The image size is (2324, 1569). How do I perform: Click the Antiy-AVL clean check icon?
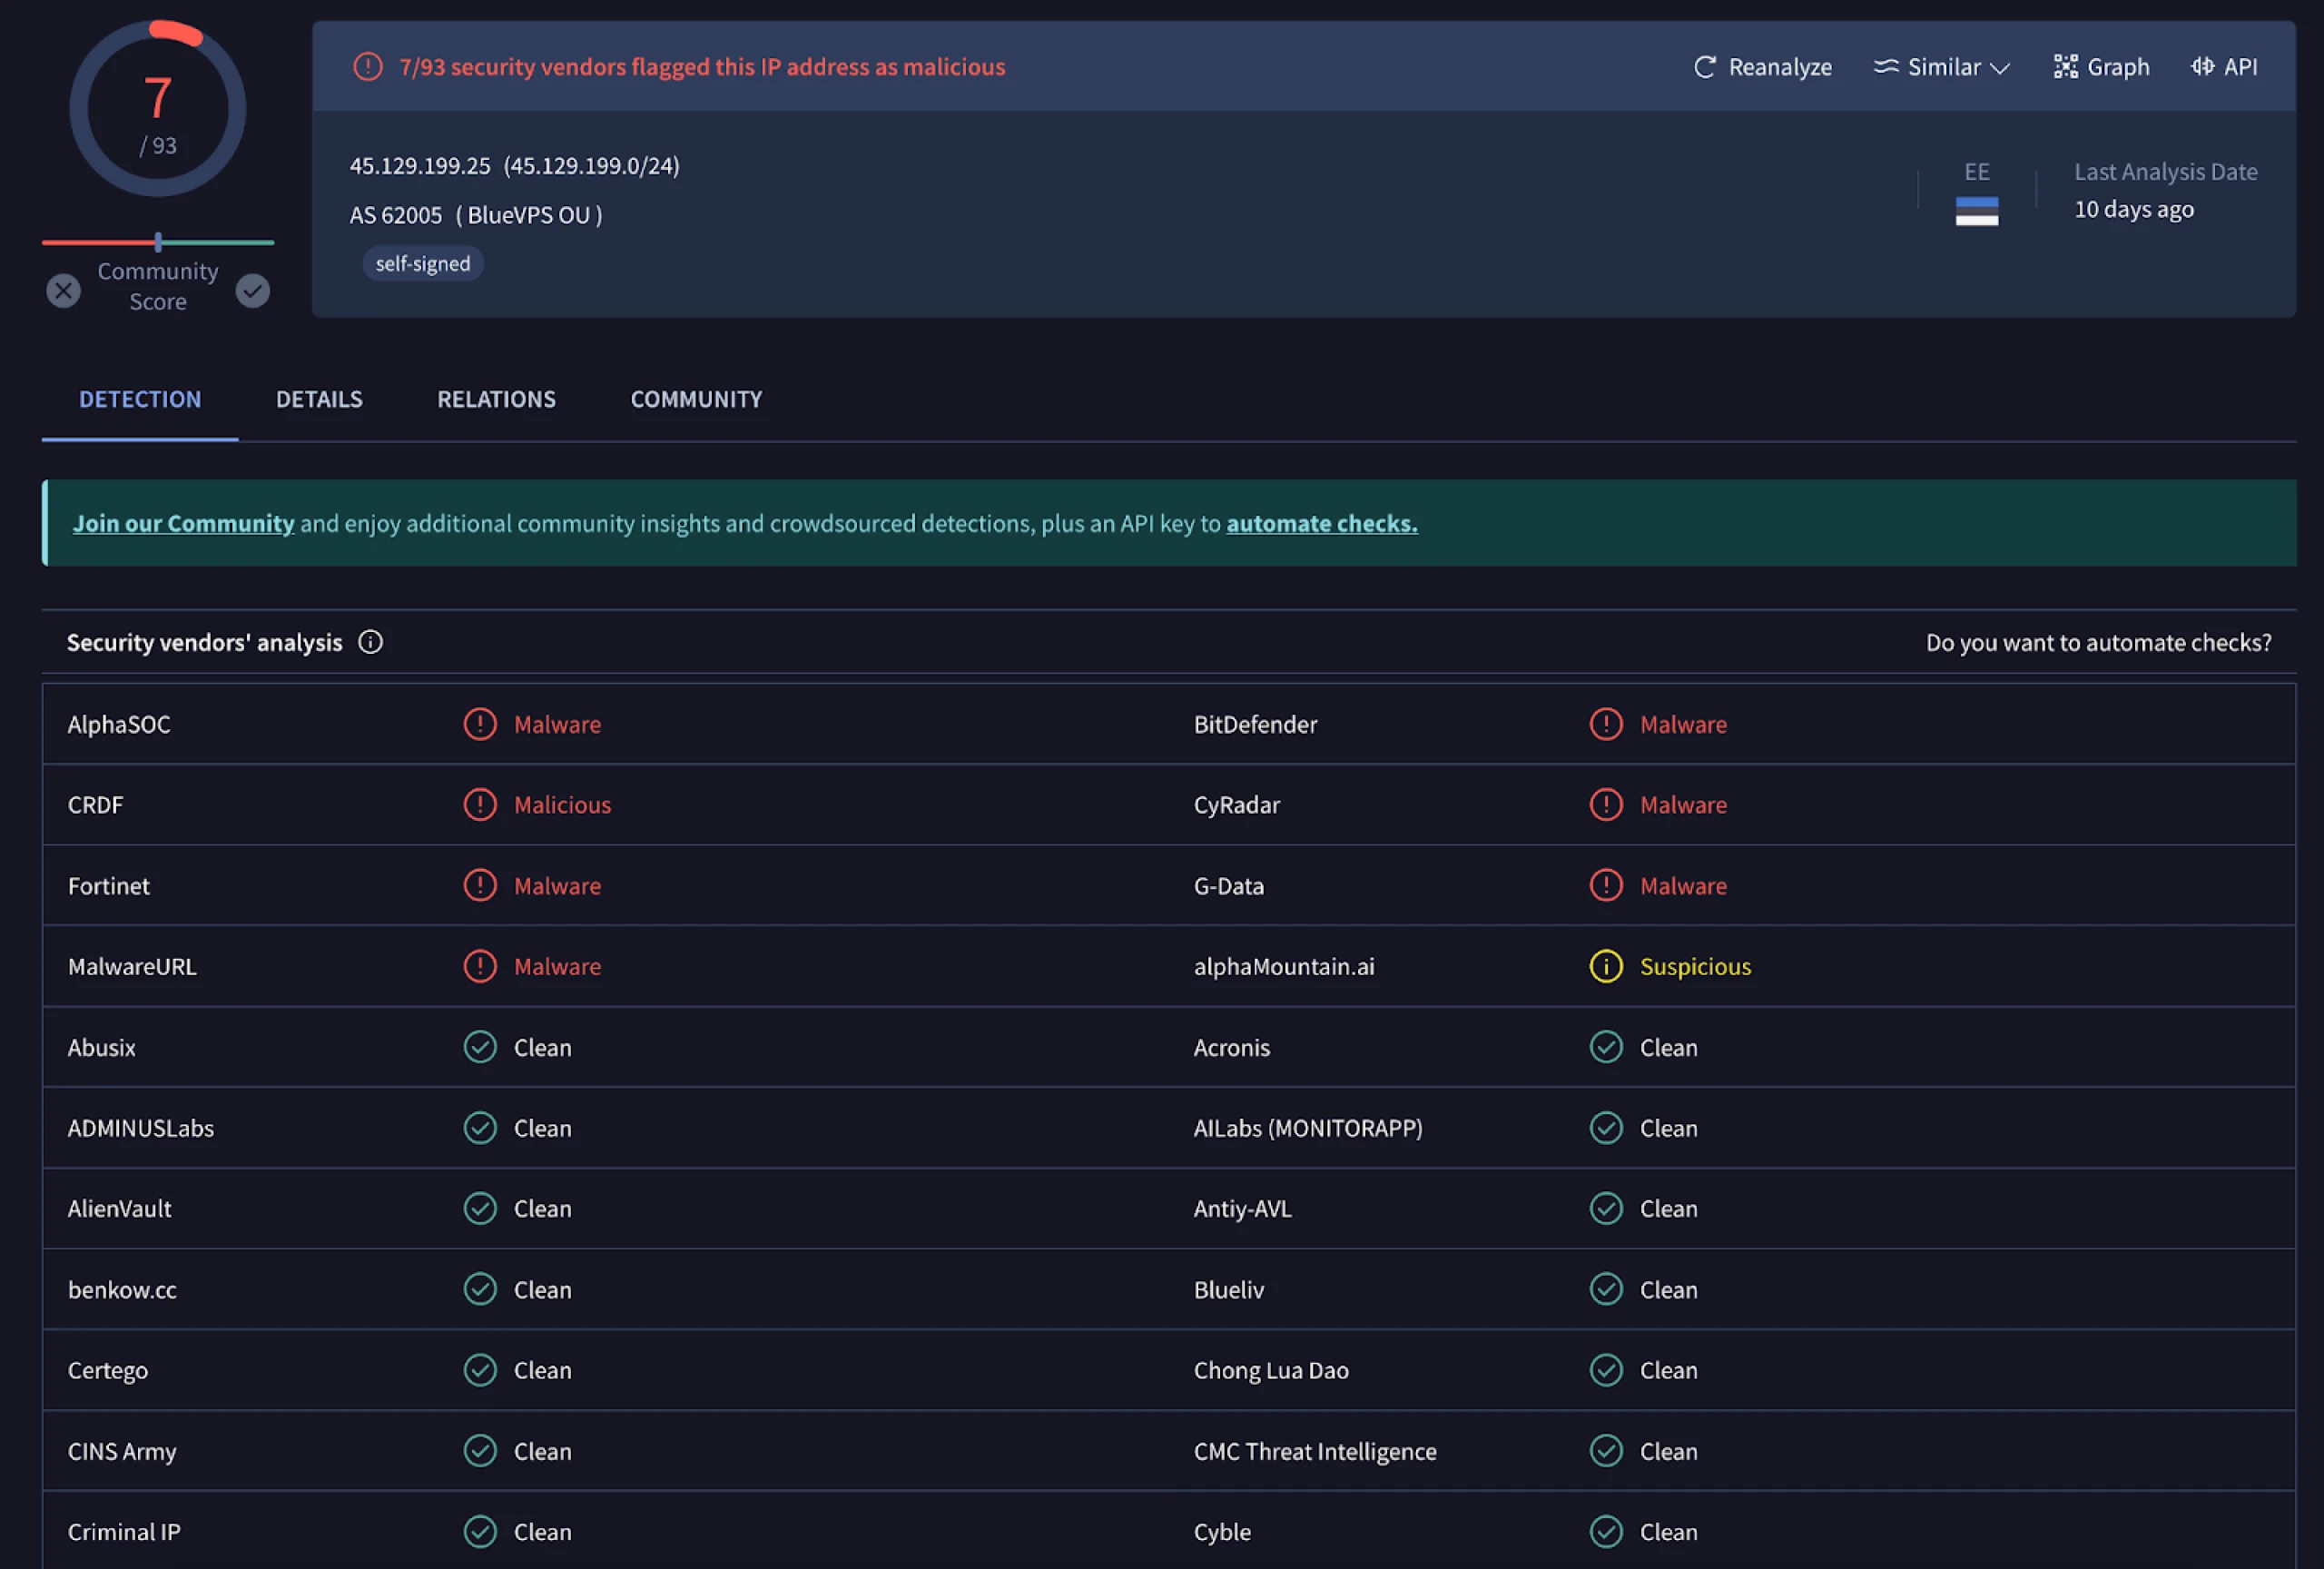[1606, 1208]
